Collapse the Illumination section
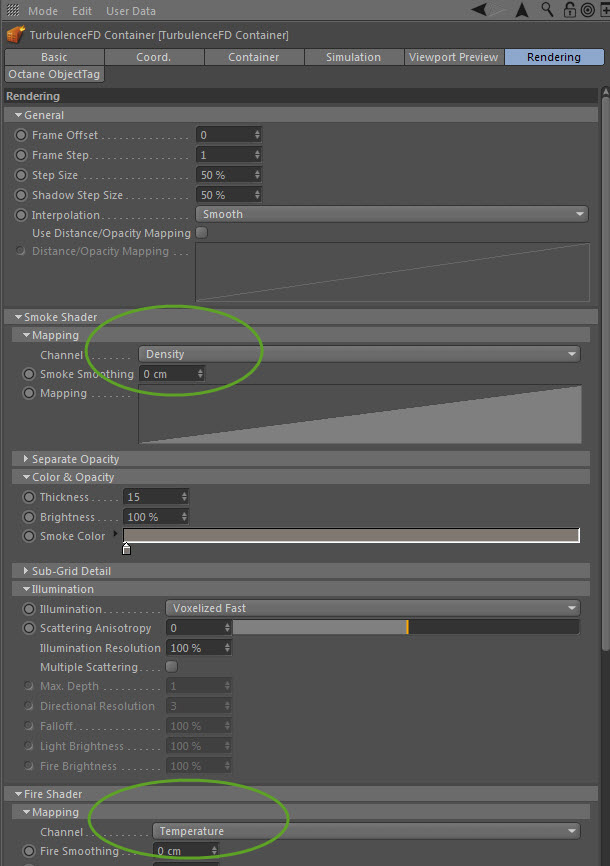Image resolution: width=610 pixels, height=866 pixels. 26,589
